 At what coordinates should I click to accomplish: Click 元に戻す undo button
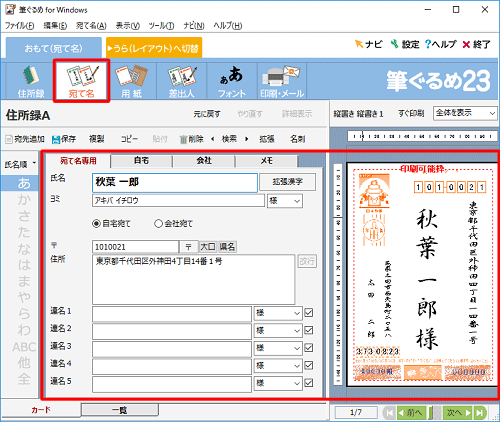coord(207,114)
